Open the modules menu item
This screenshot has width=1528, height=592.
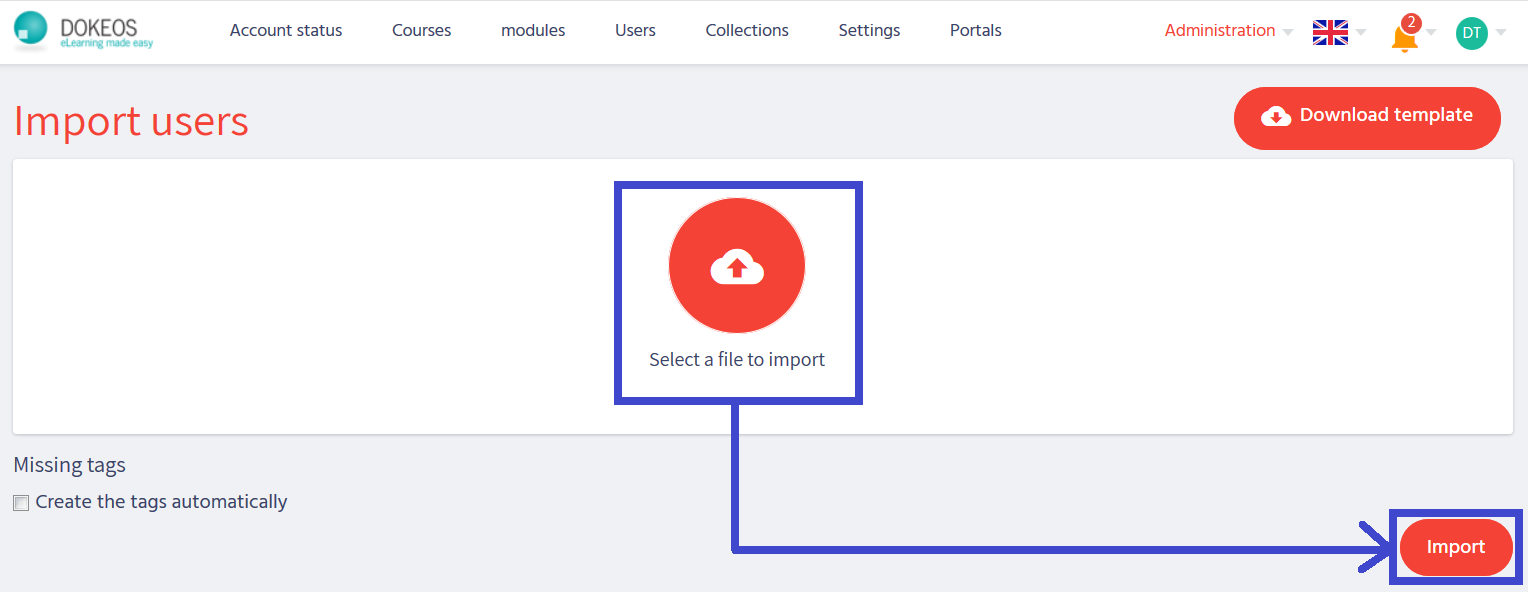pos(533,31)
